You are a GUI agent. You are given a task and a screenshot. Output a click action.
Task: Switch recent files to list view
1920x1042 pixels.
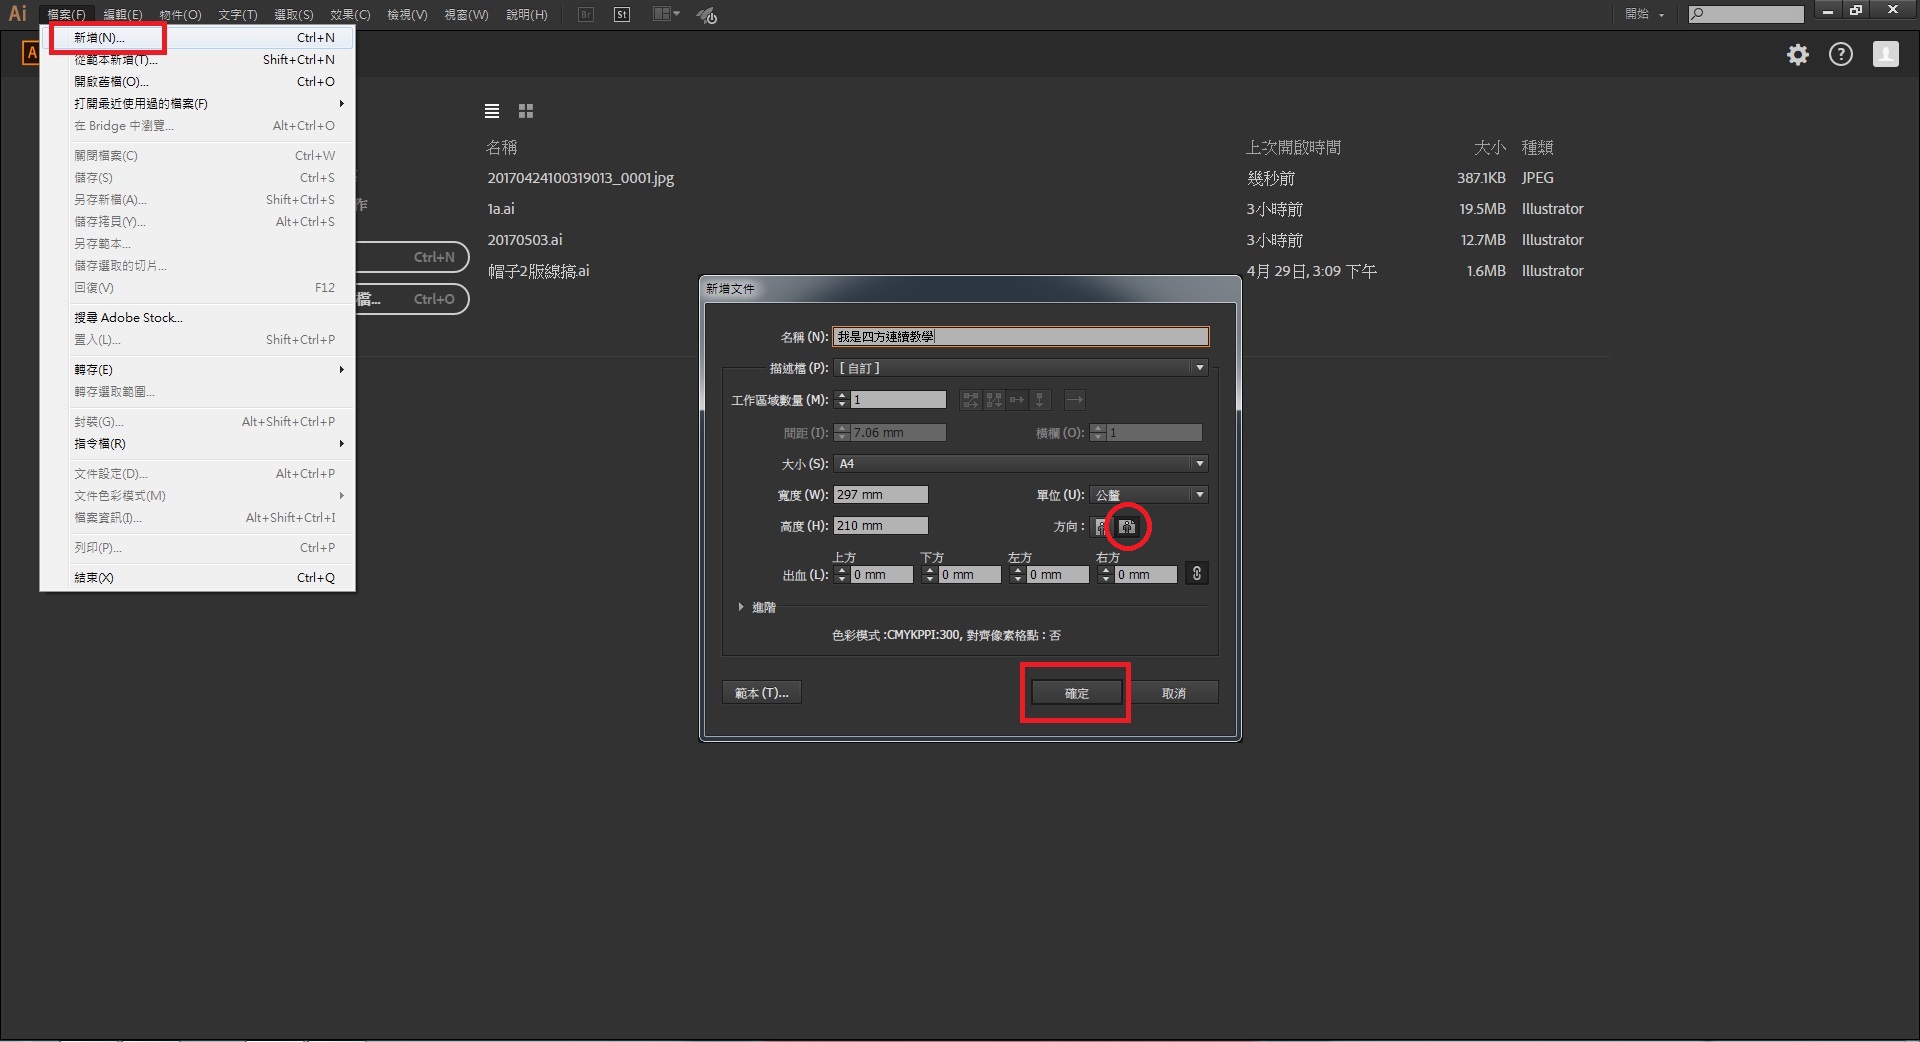tap(492, 111)
